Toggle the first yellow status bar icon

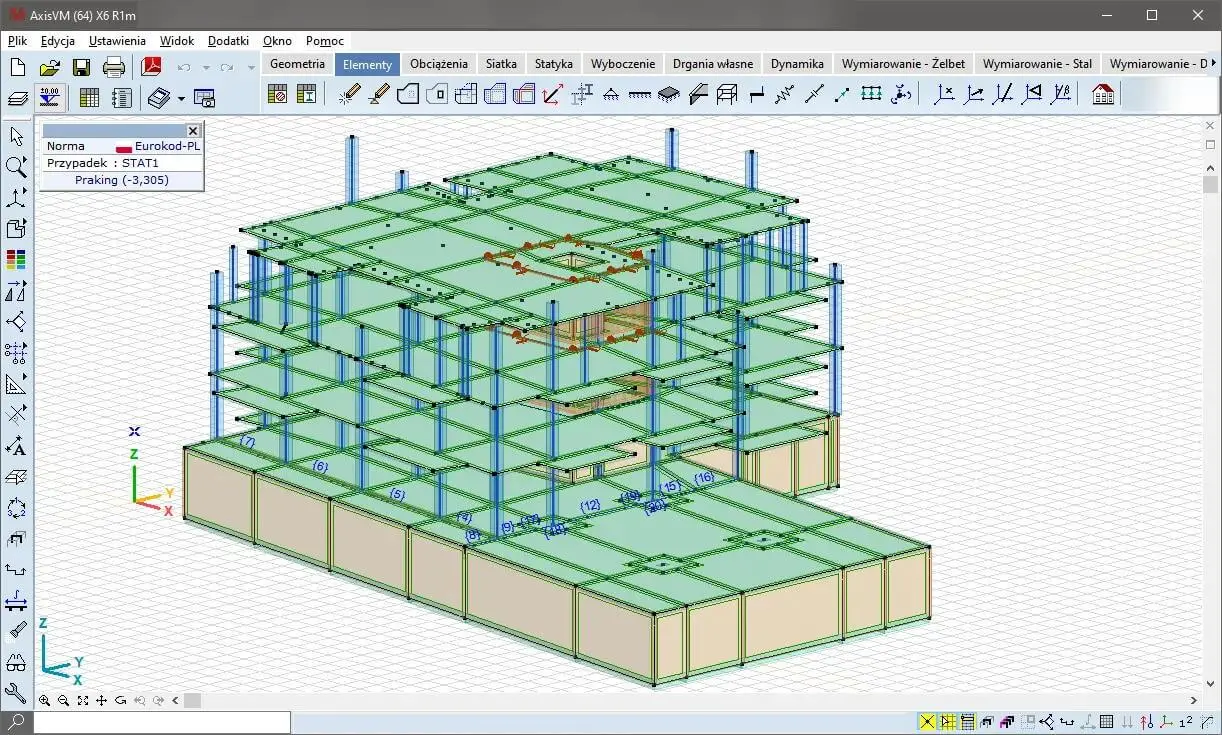coord(927,721)
